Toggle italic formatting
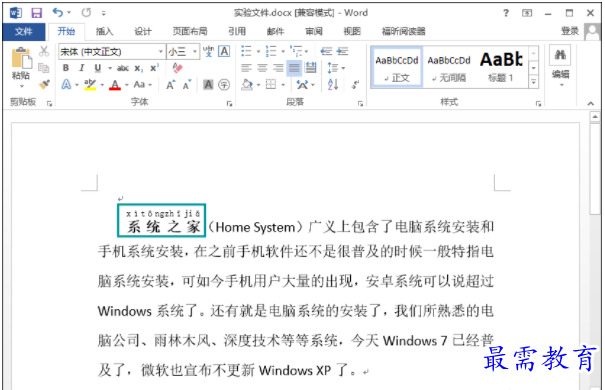The width and height of the screenshot is (605, 390). point(81,68)
